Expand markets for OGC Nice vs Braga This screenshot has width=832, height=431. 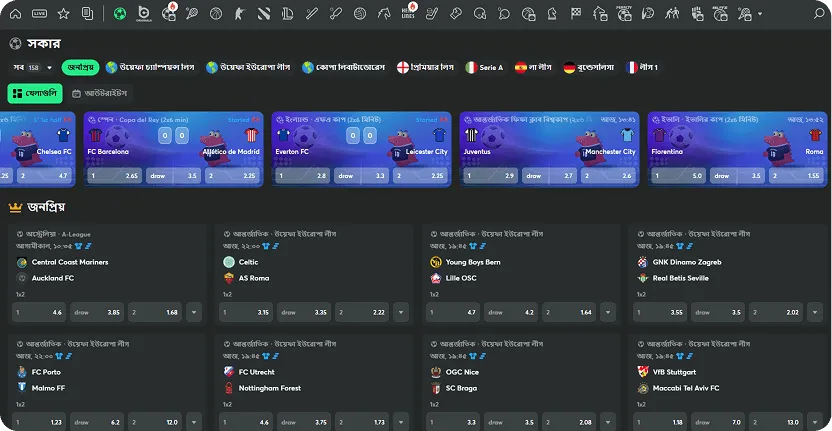(x=608, y=423)
